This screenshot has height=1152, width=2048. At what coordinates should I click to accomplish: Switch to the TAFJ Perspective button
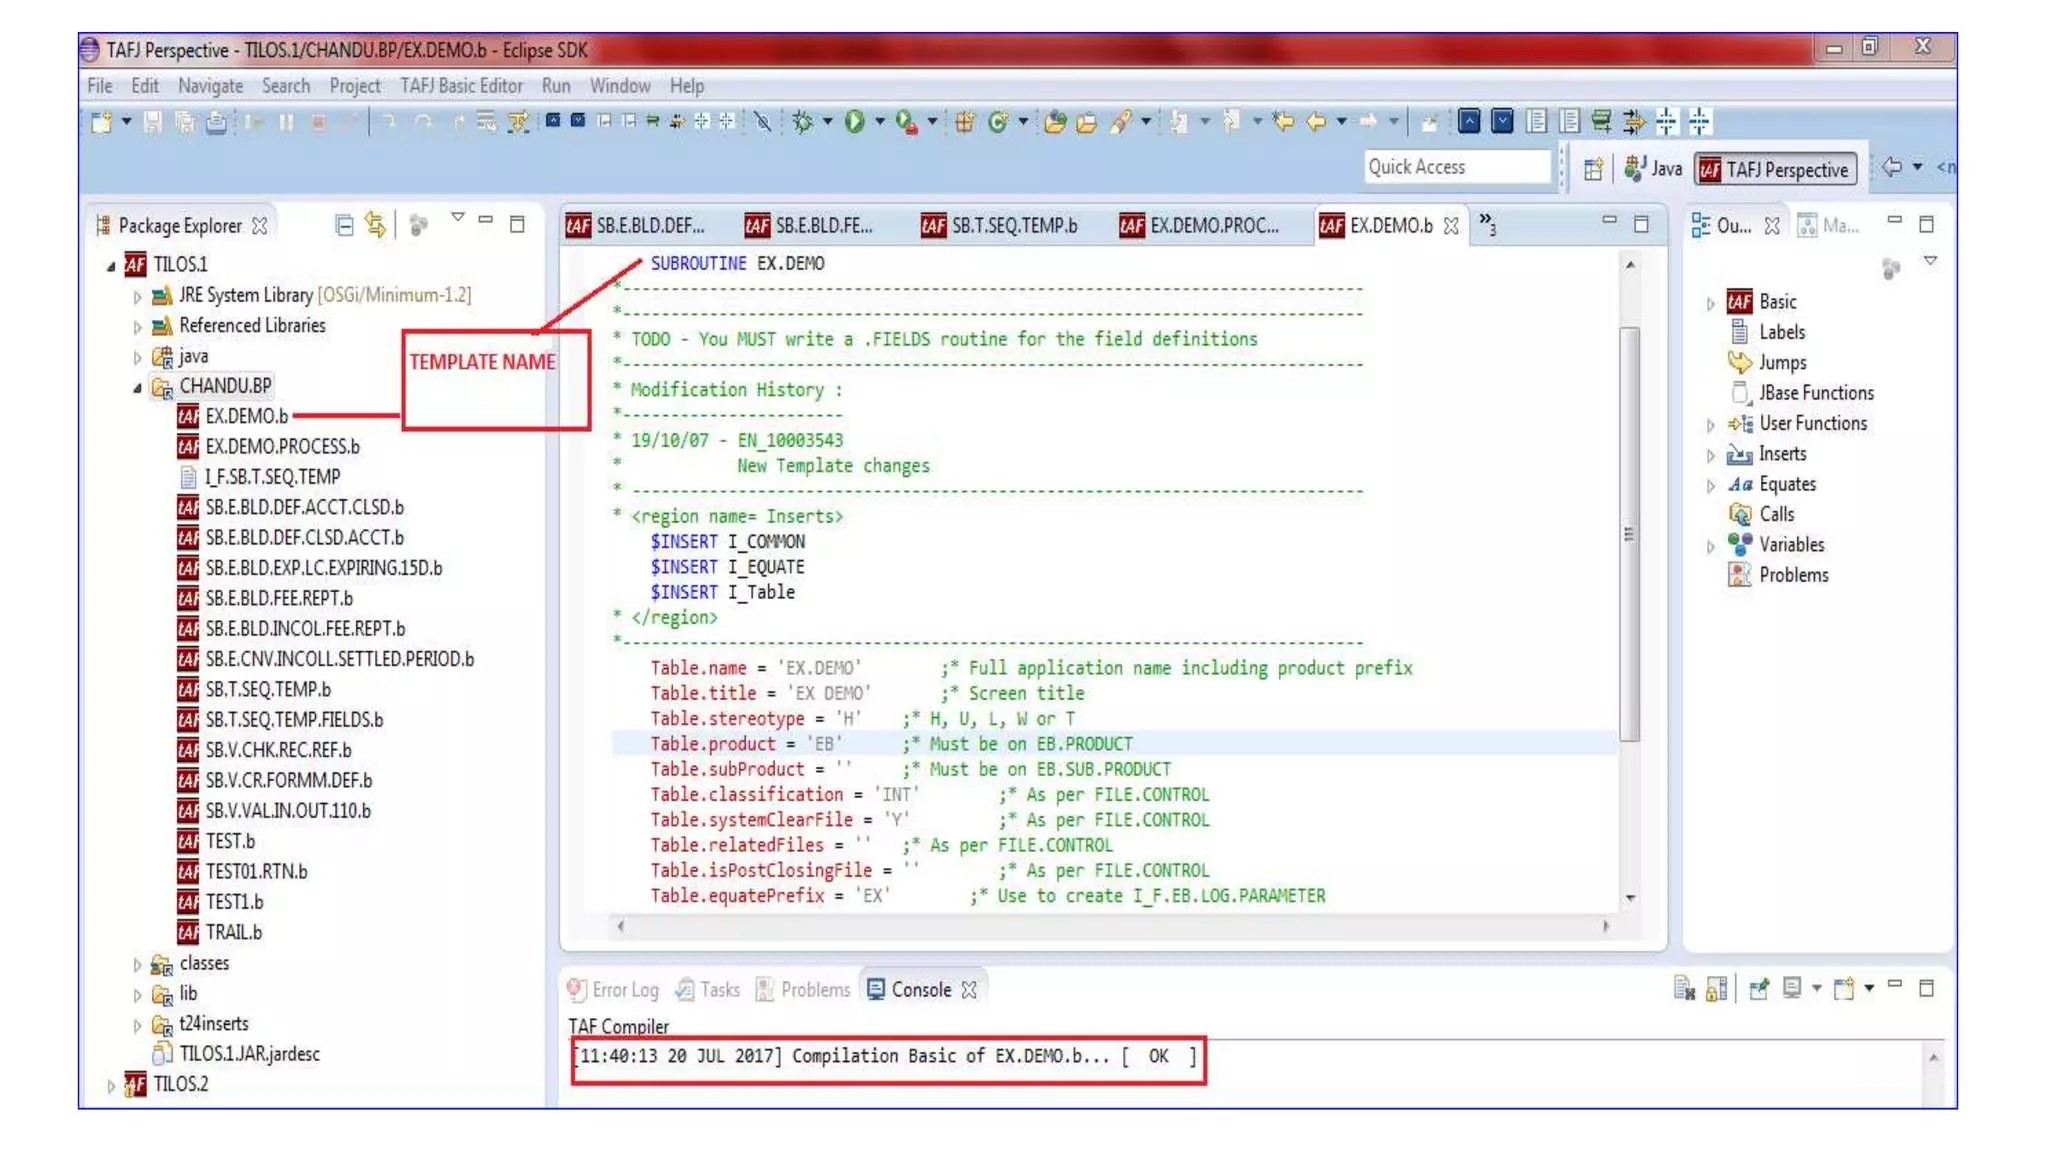click(x=1776, y=169)
